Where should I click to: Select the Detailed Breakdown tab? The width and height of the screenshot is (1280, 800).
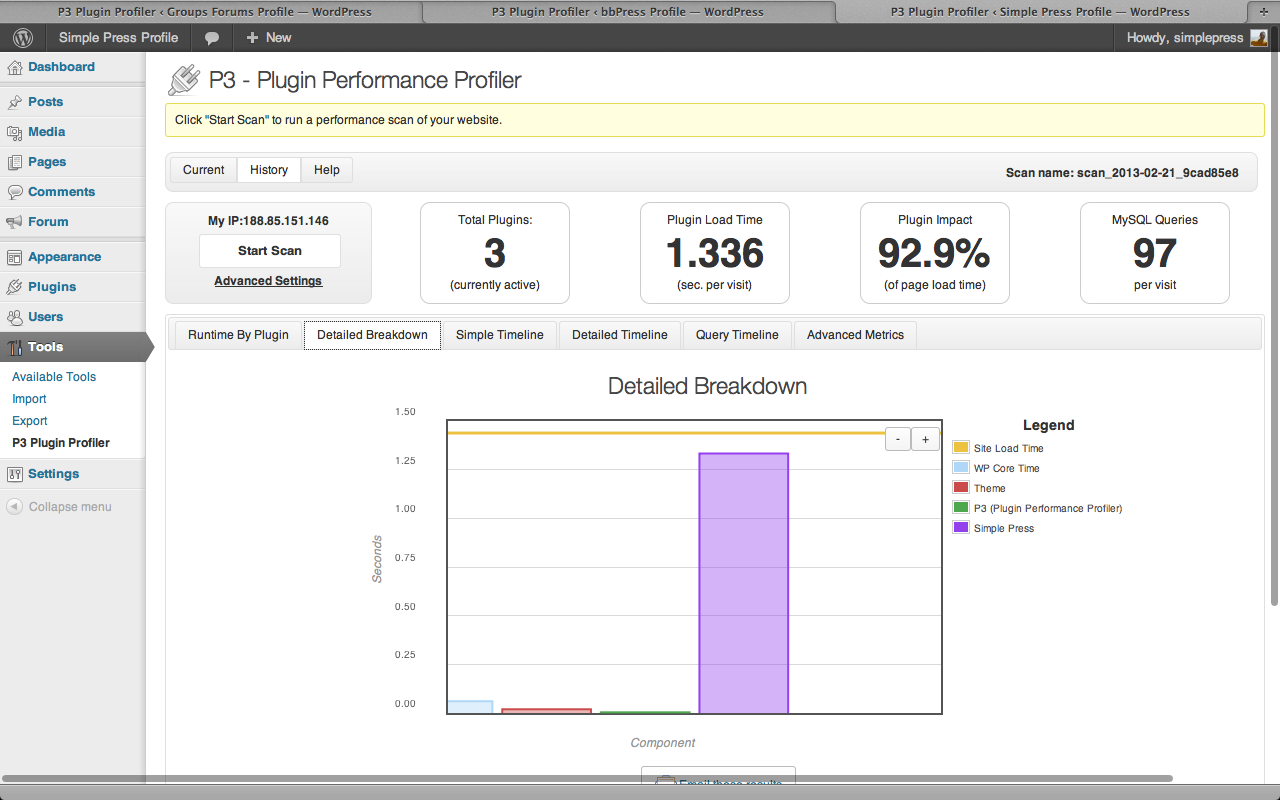(372, 335)
